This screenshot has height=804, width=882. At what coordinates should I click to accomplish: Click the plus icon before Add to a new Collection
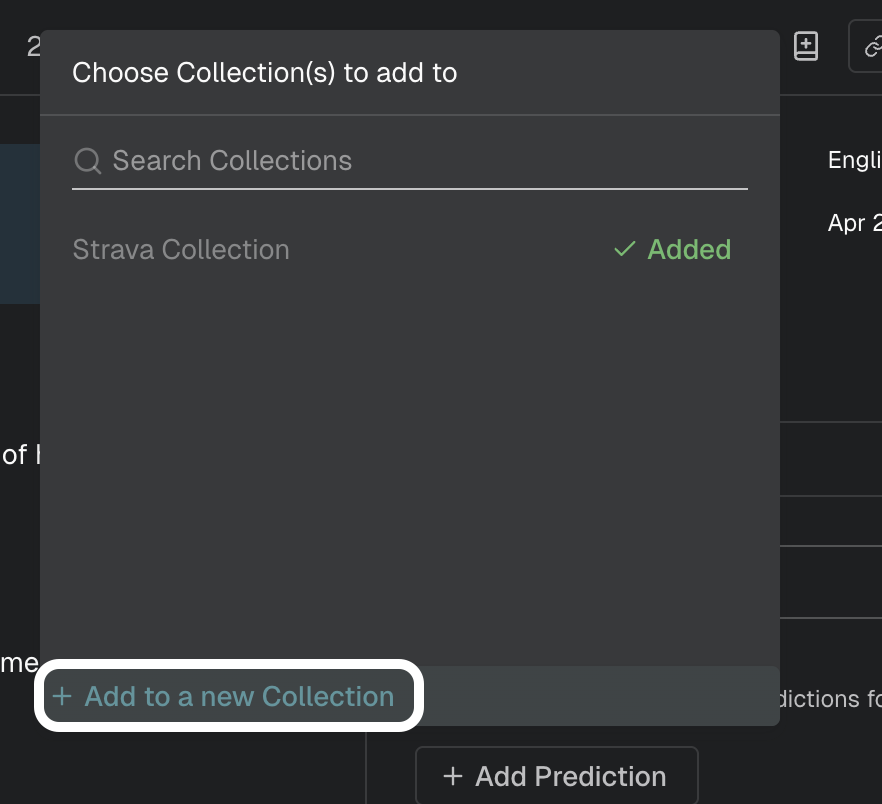pyautogui.click(x=62, y=697)
